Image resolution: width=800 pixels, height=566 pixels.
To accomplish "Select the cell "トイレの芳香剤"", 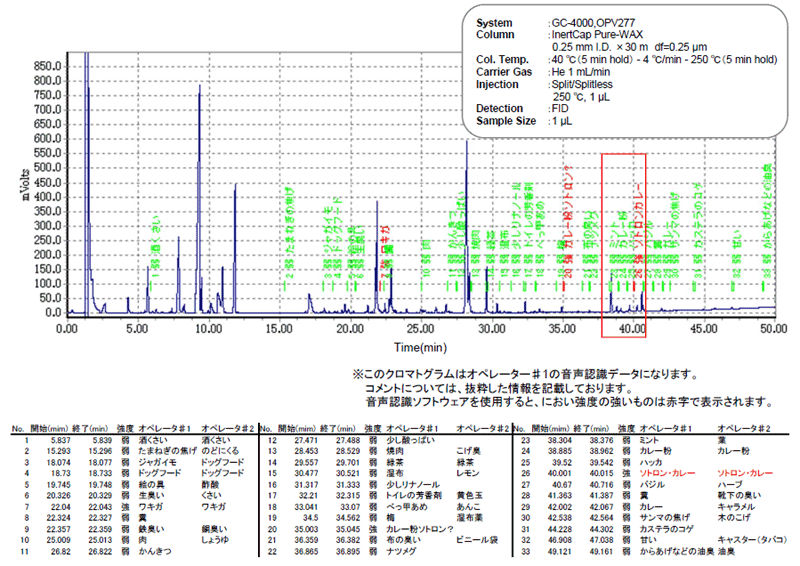I will point(414,496).
